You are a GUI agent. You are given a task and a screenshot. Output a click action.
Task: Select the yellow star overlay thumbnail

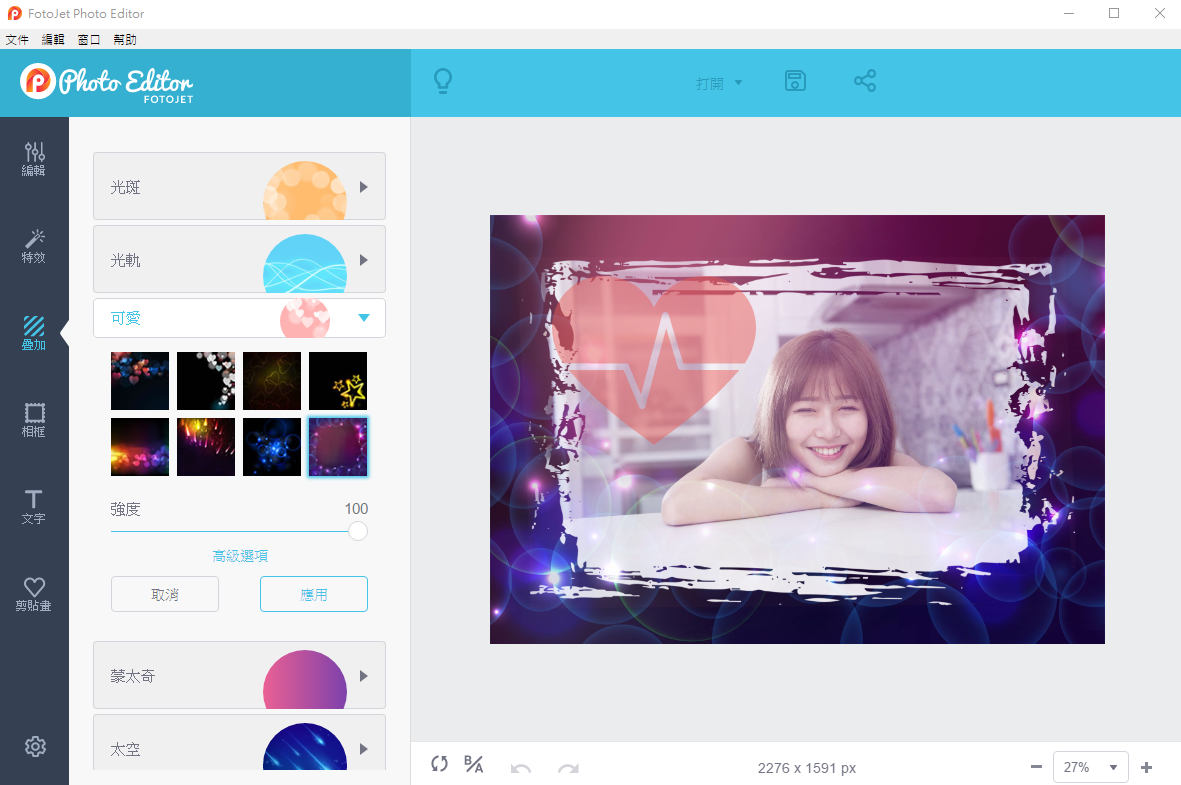click(337, 381)
